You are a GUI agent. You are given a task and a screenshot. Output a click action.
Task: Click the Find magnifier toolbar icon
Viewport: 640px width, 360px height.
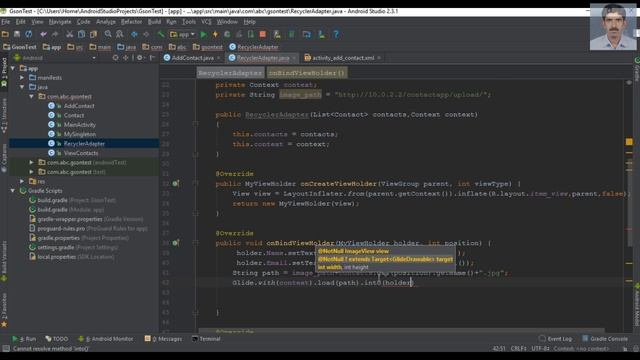pyautogui.click(x=108, y=34)
